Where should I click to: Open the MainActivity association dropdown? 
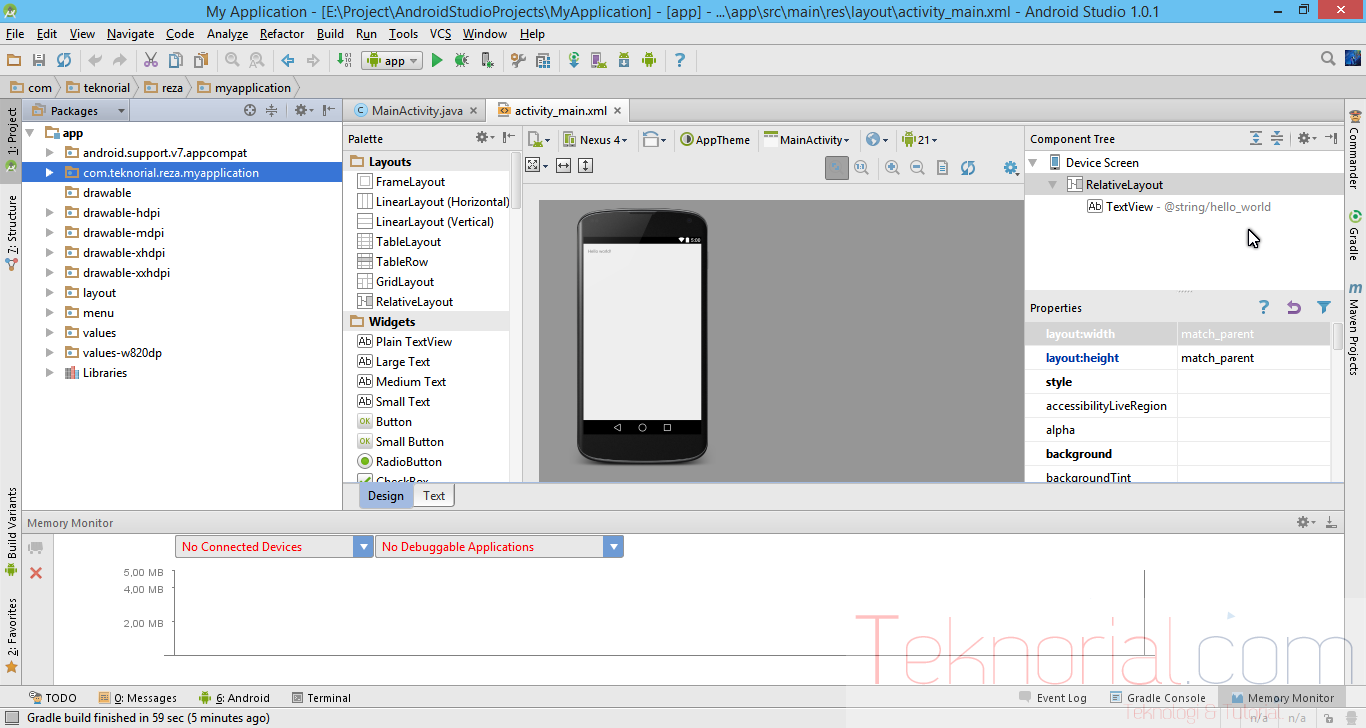pyautogui.click(x=807, y=140)
